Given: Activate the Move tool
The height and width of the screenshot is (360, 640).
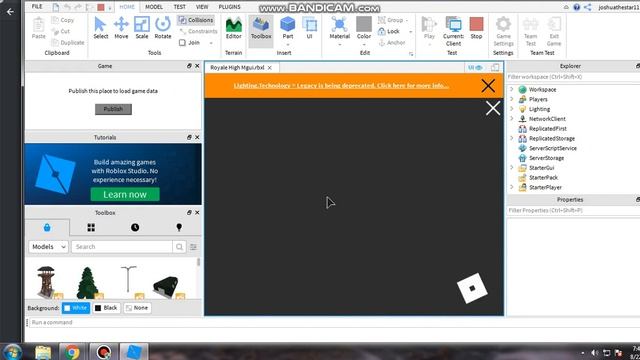Looking at the screenshot, I should click(x=121, y=28).
